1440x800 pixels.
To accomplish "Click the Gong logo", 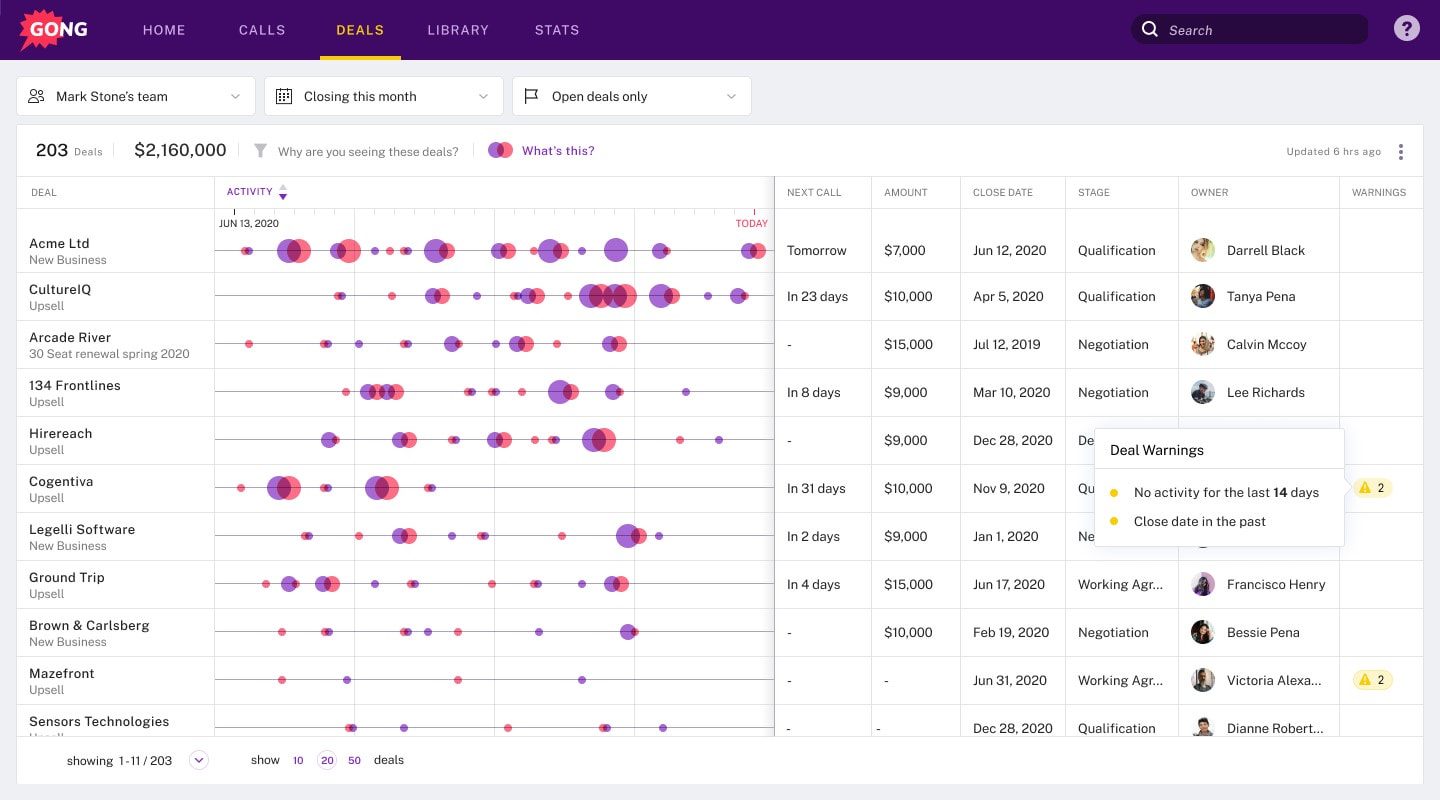I will click(53, 29).
